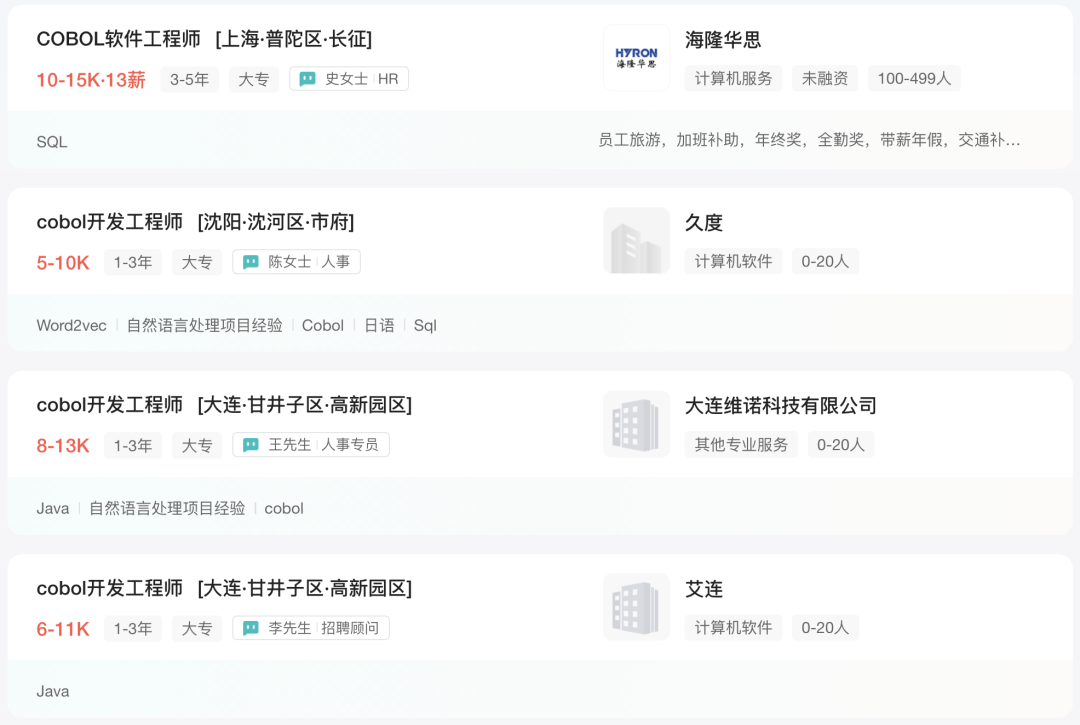The image size is (1080, 725).
Task: Click the chat icon next to 史女士 HR
Action: coord(307,79)
